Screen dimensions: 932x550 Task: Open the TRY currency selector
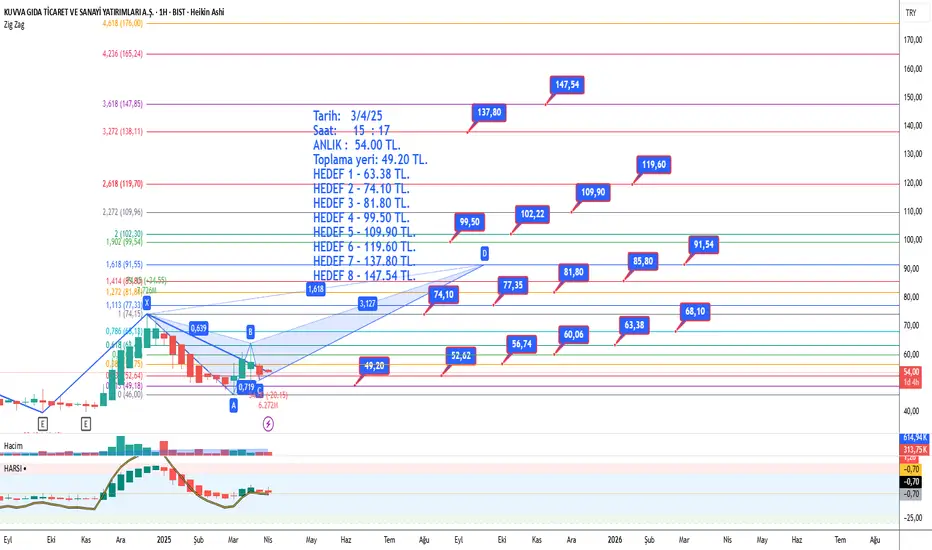pos(911,12)
